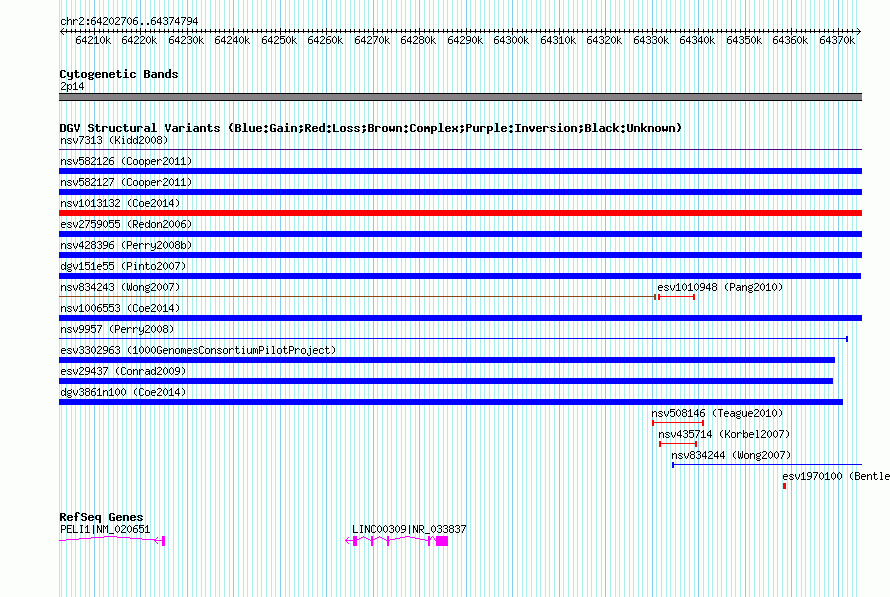Click the dgv151e55 (Pinto2007) label

pos(123,266)
